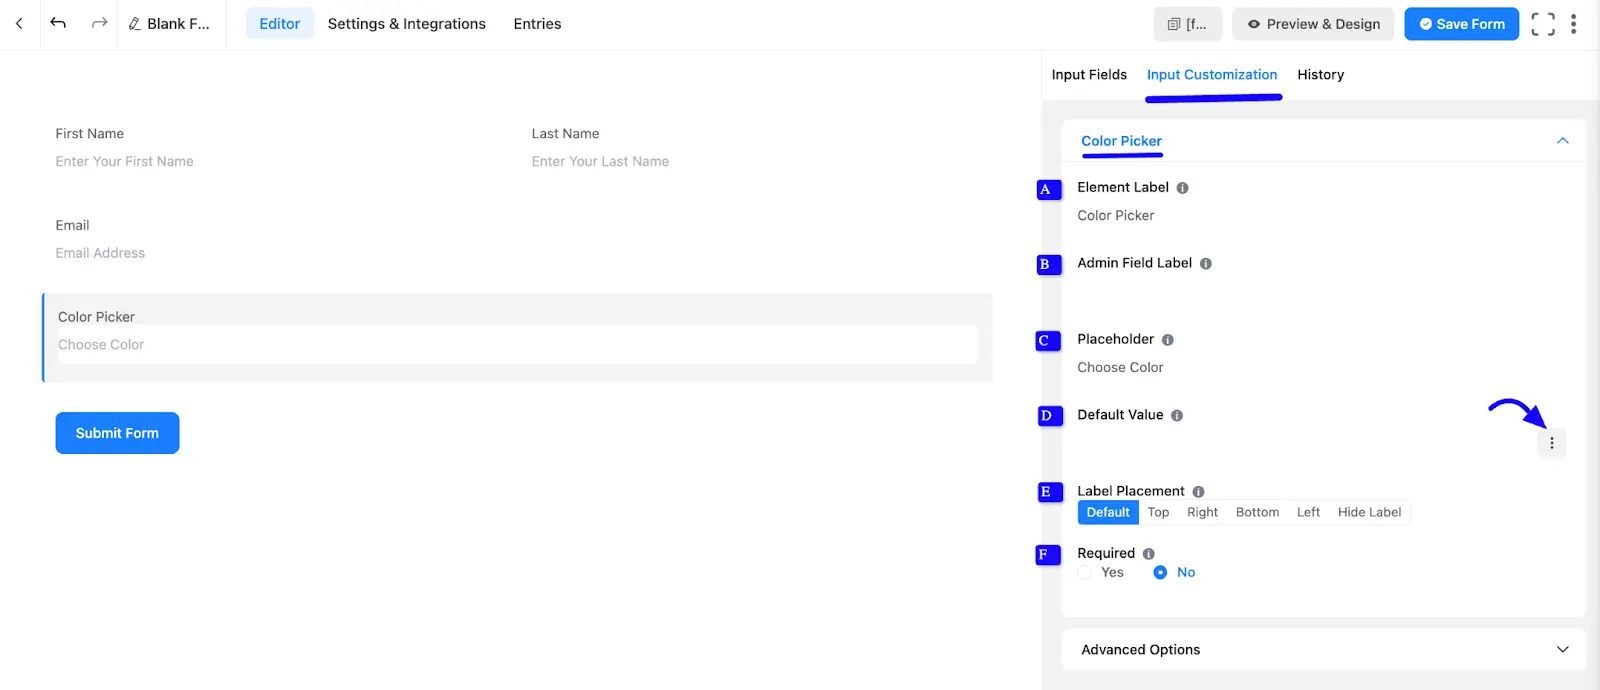1600x690 pixels.
Task: Open the Settings & Integrations tab
Action: pos(406,24)
